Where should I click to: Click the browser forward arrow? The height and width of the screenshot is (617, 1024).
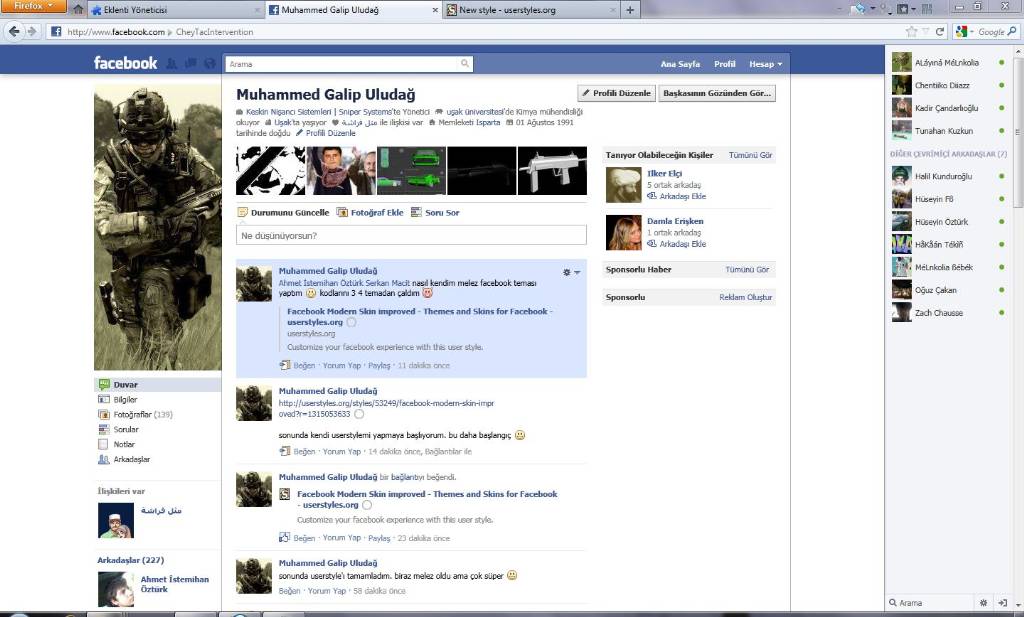tap(31, 31)
